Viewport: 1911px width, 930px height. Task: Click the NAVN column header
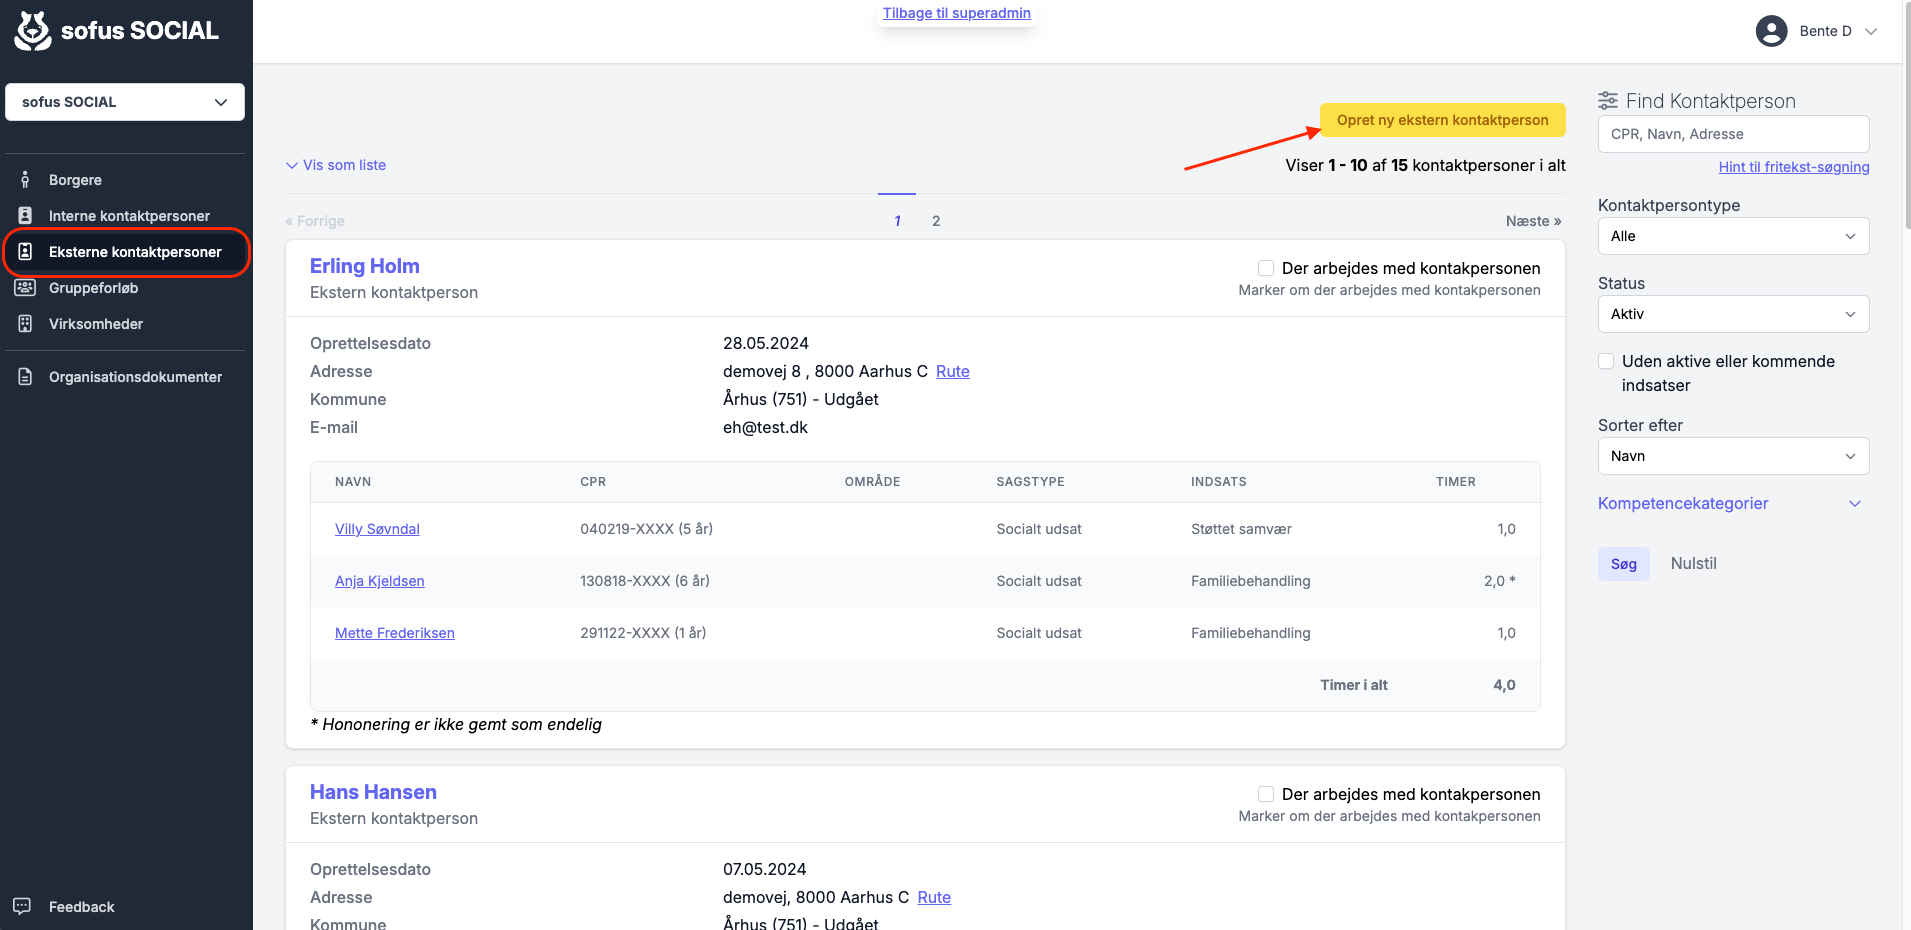(353, 482)
